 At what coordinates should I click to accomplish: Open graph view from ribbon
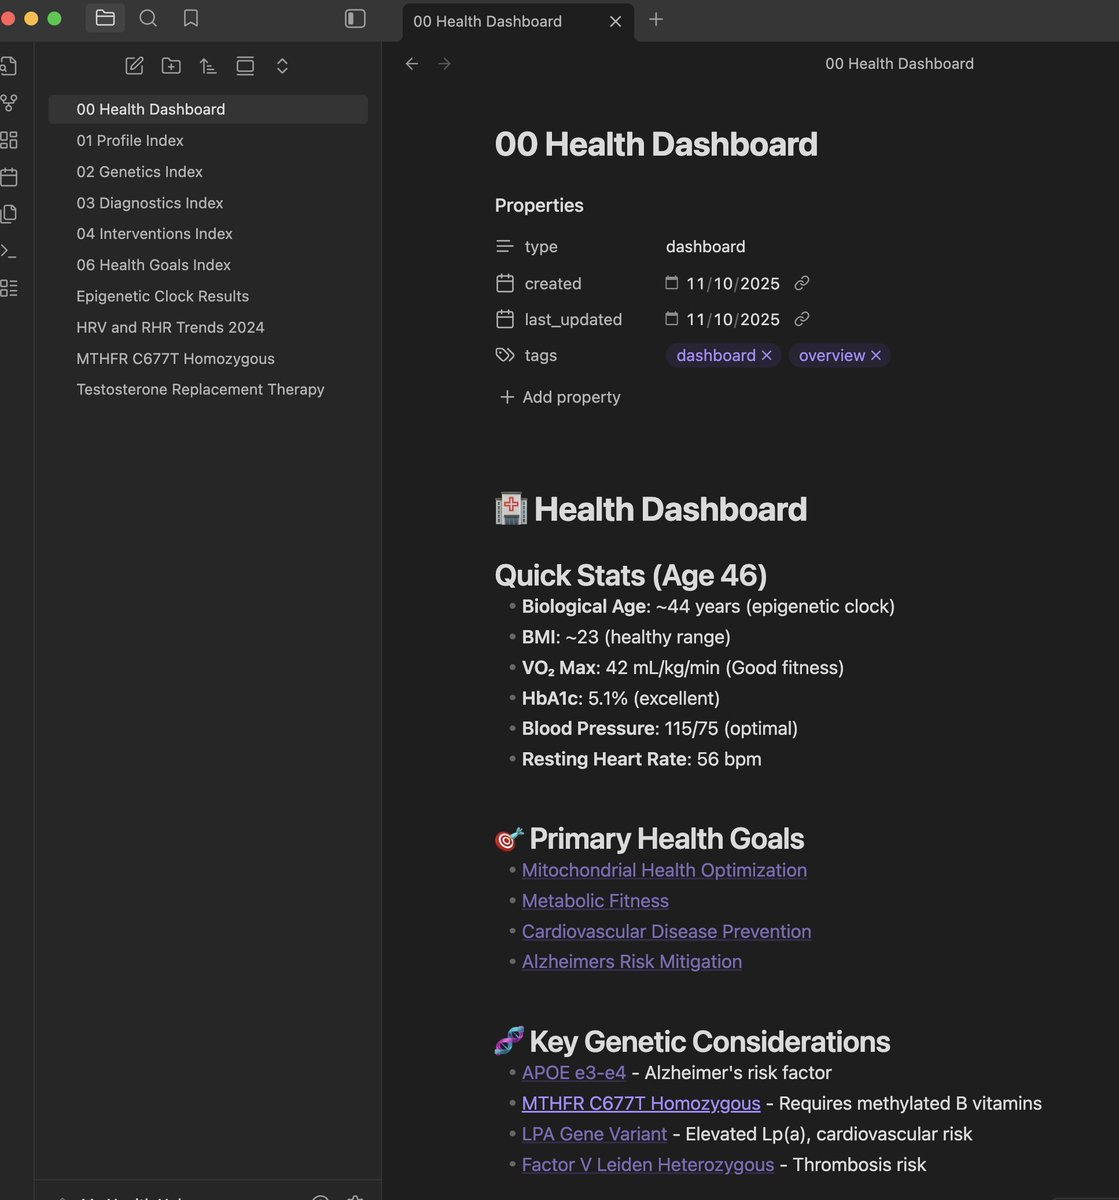point(9,103)
